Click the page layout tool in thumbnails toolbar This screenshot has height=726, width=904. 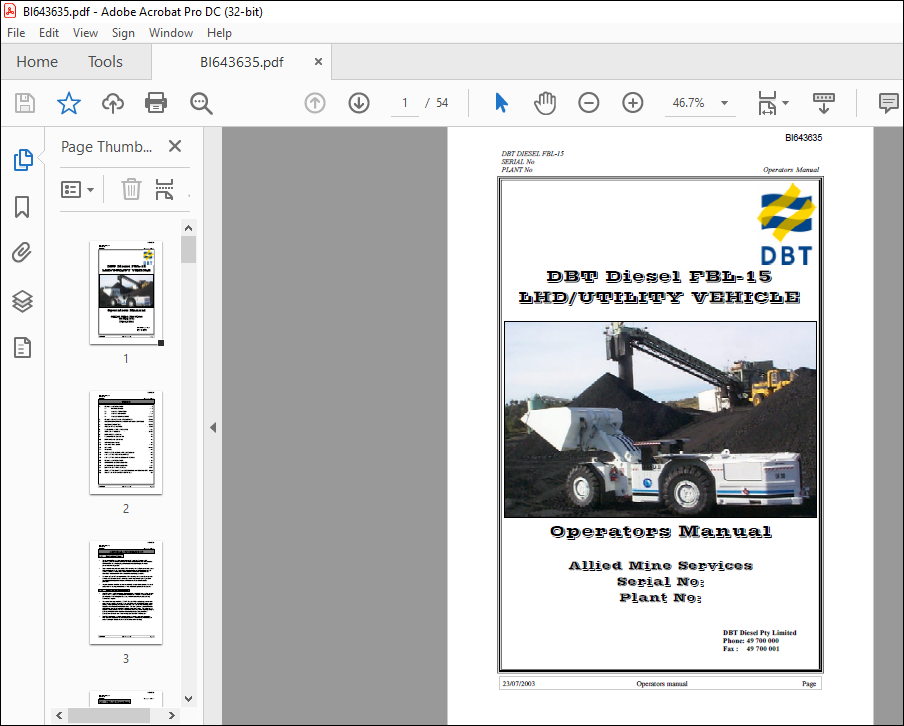click(x=164, y=189)
